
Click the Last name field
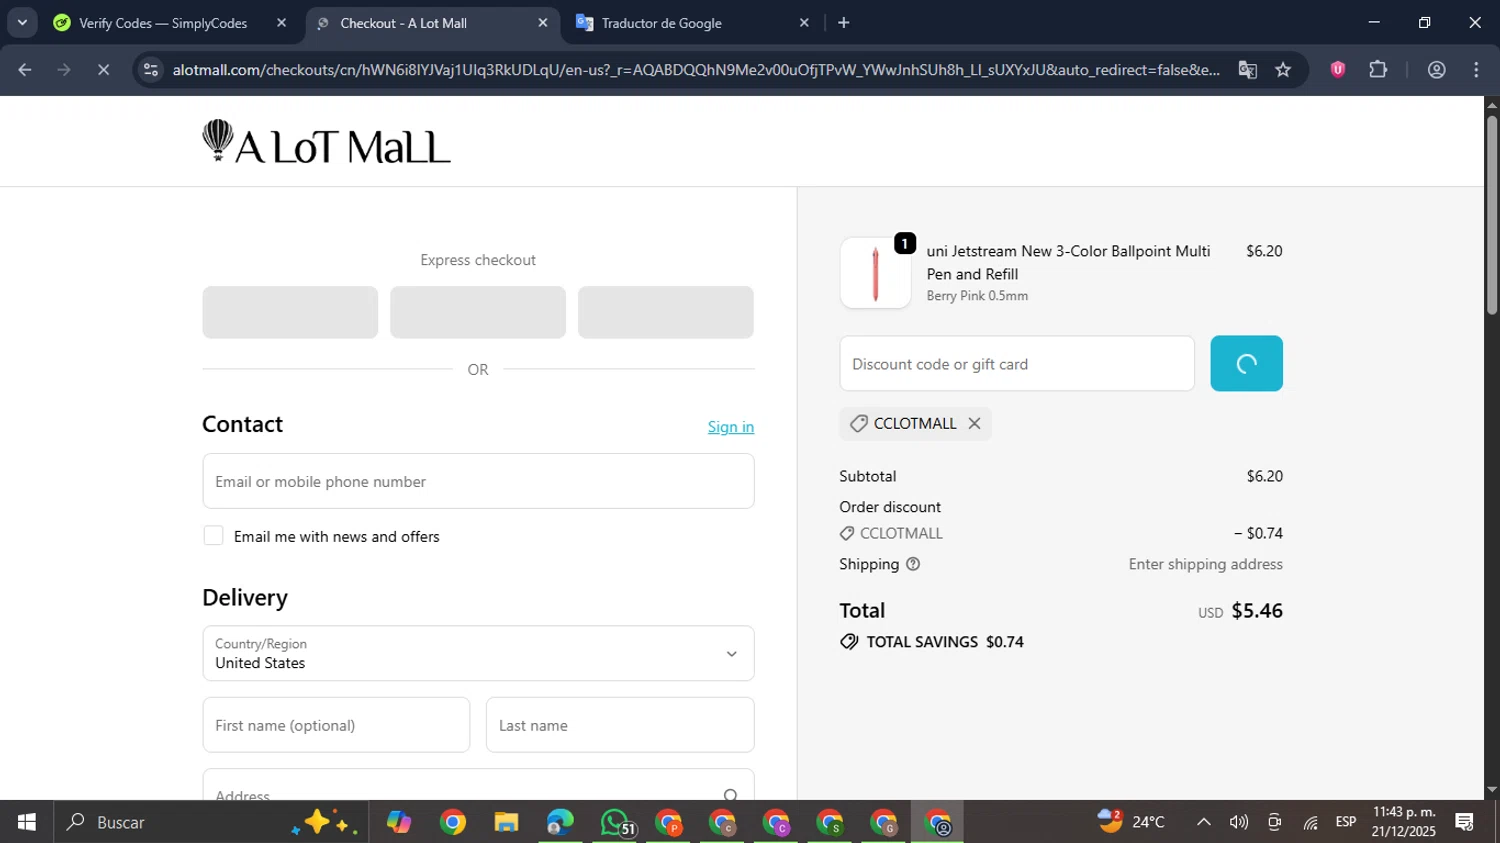pyautogui.click(x=620, y=725)
